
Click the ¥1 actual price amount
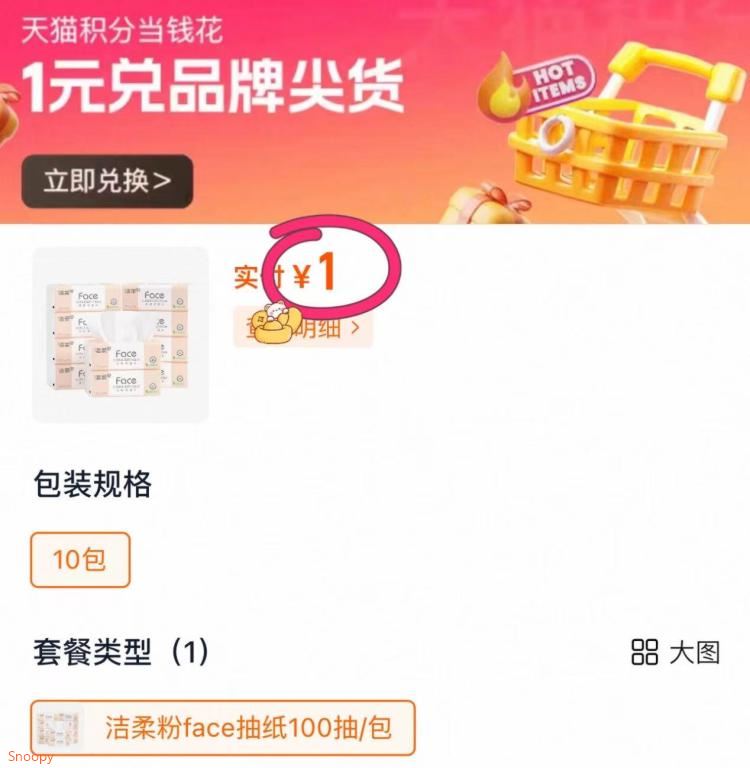click(315, 271)
